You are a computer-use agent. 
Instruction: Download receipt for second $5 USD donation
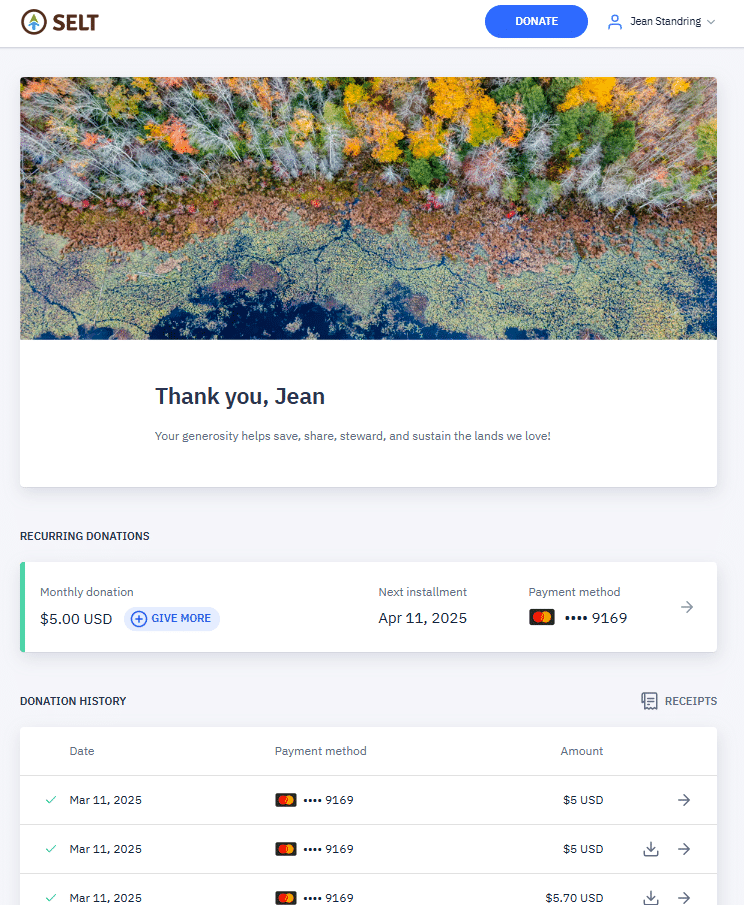(x=650, y=849)
